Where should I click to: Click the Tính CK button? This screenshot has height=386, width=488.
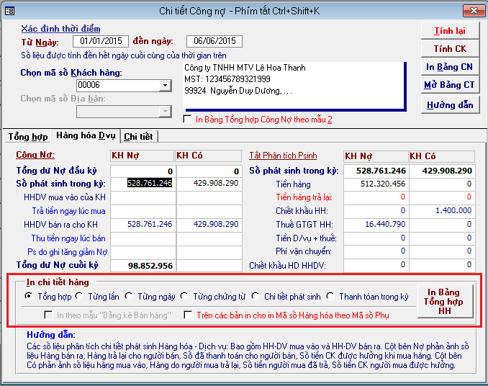click(x=450, y=49)
